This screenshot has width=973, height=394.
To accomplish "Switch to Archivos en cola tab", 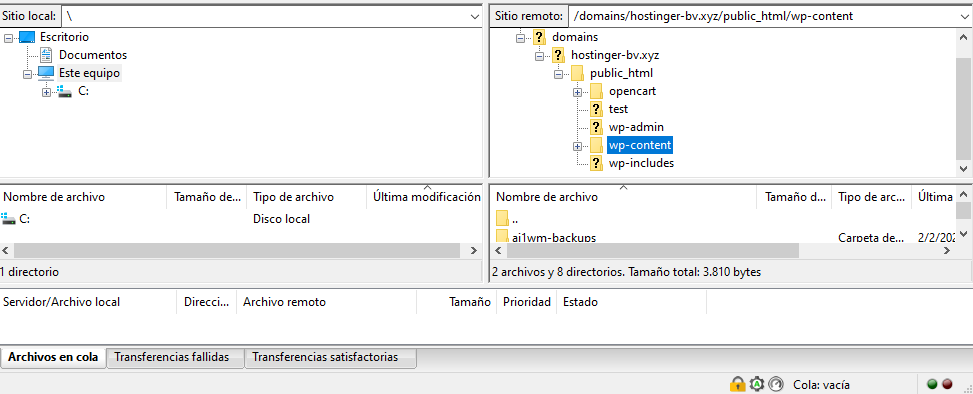I will pyautogui.click(x=53, y=357).
